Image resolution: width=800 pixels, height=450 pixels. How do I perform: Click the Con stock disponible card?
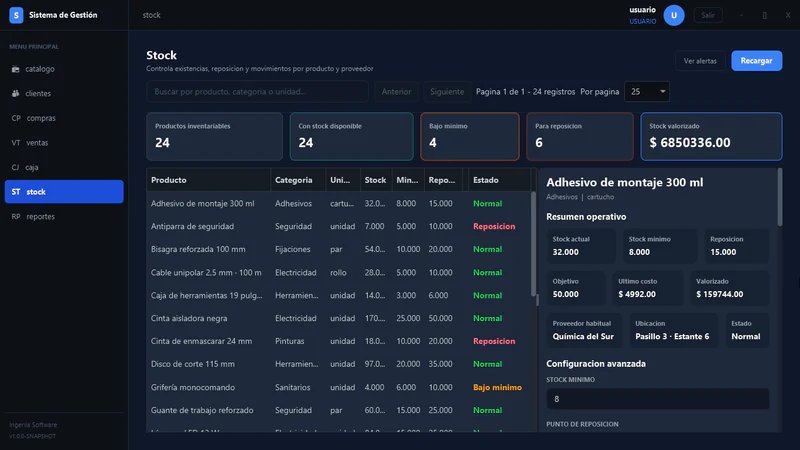(x=352, y=136)
